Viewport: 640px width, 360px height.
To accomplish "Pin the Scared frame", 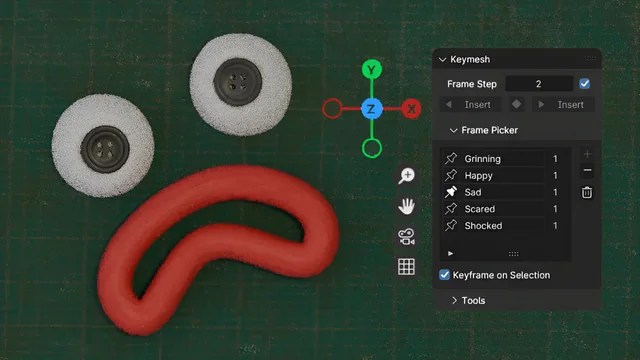I will coord(451,209).
